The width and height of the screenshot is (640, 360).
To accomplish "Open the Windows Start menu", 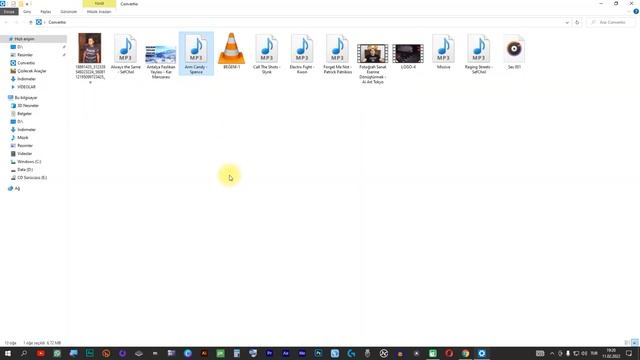I will coord(8,353).
